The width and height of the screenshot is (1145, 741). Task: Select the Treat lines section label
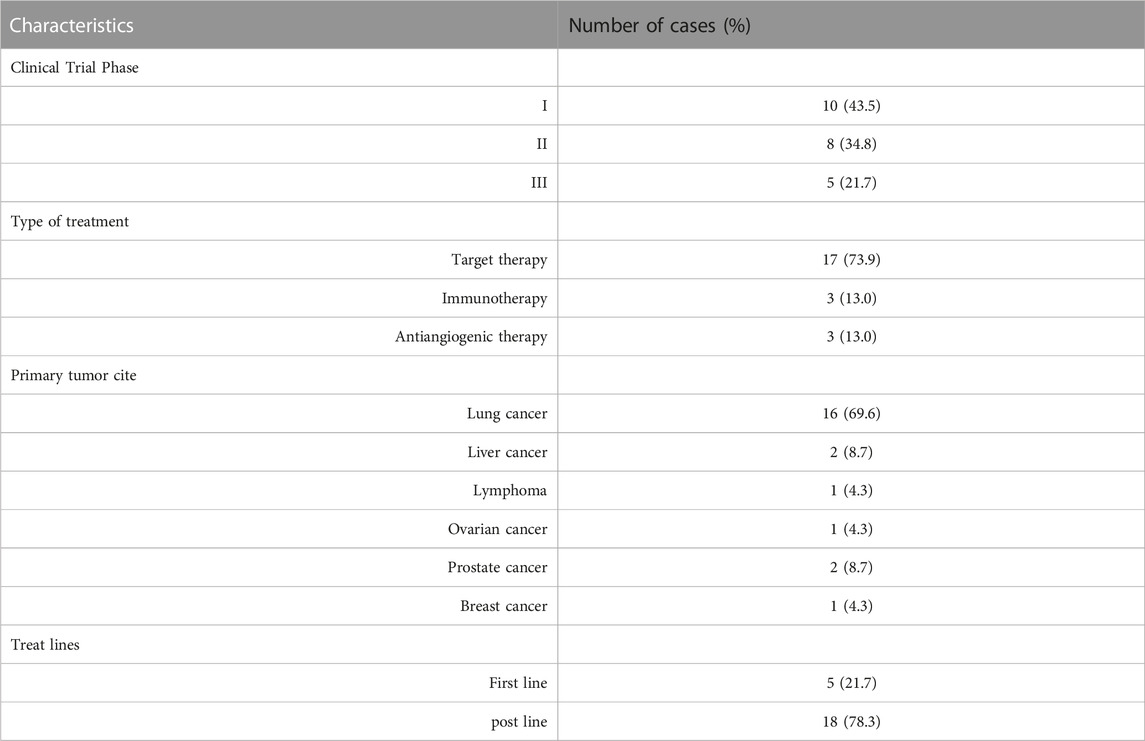[x=45, y=645]
